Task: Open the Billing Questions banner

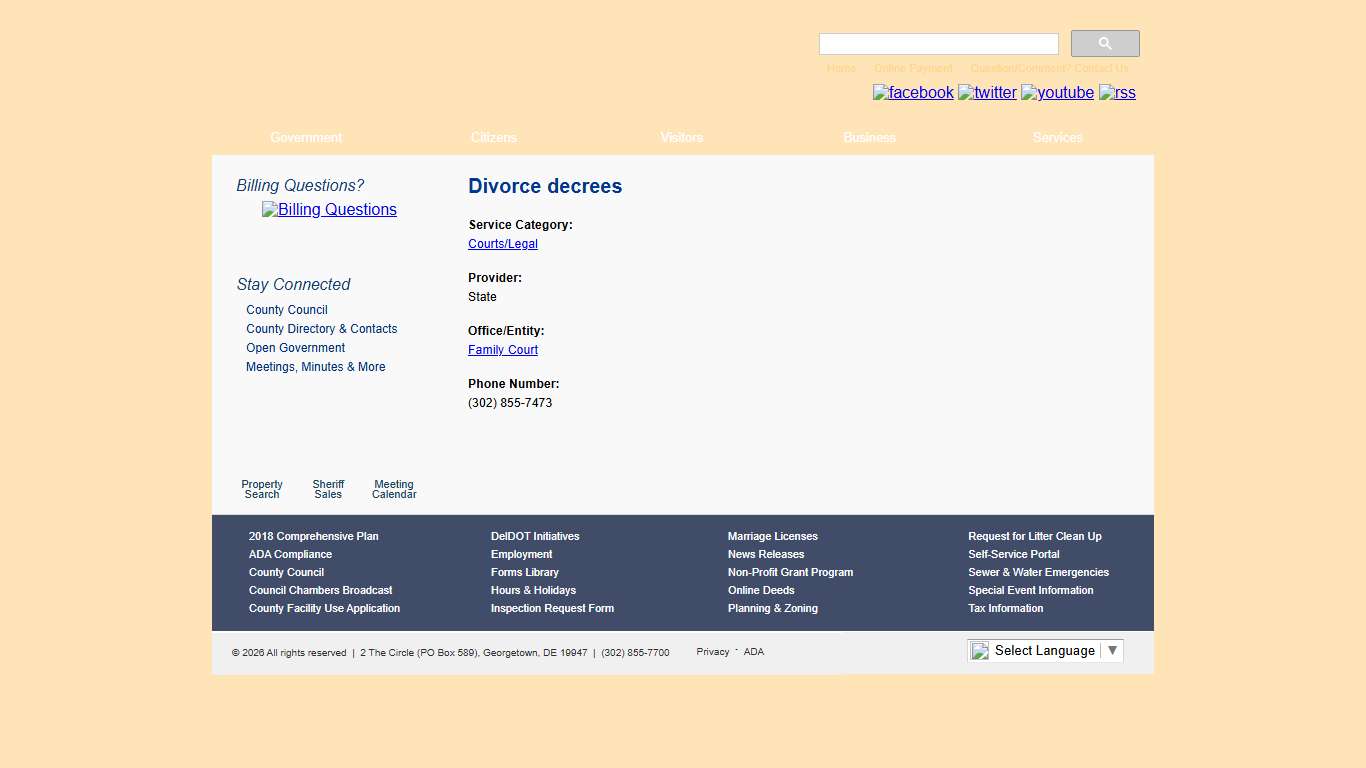Action: (x=329, y=209)
